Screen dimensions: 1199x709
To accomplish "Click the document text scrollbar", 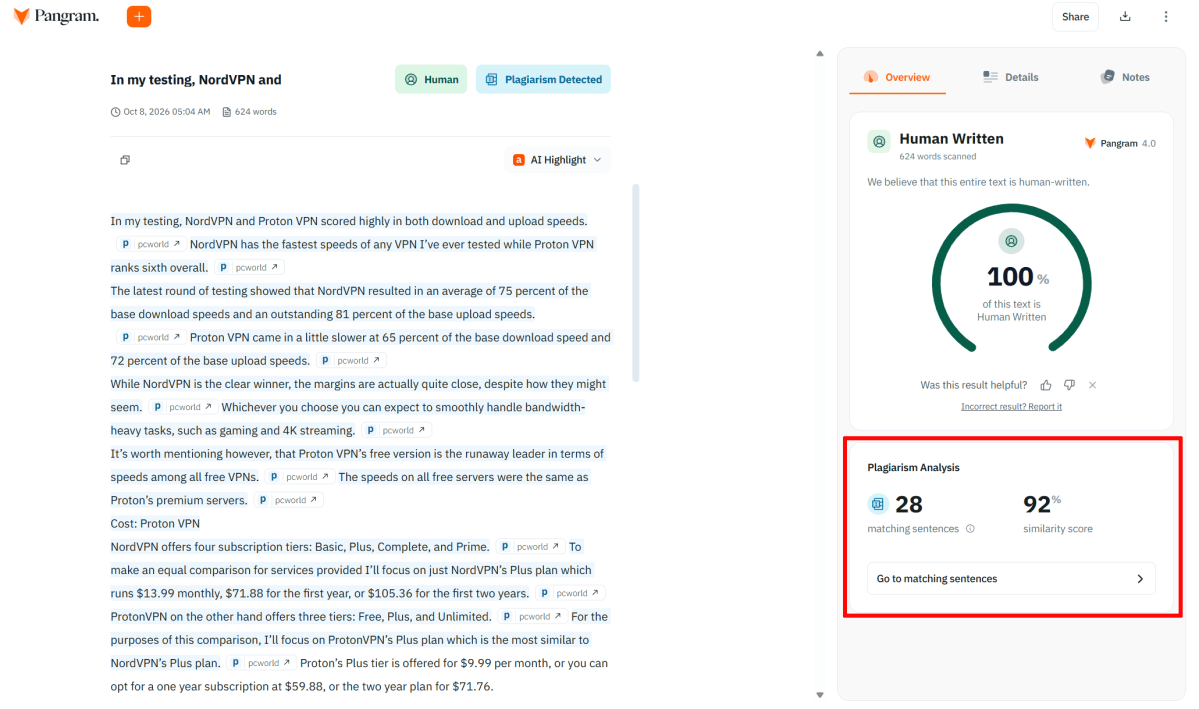I will click(x=635, y=282).
